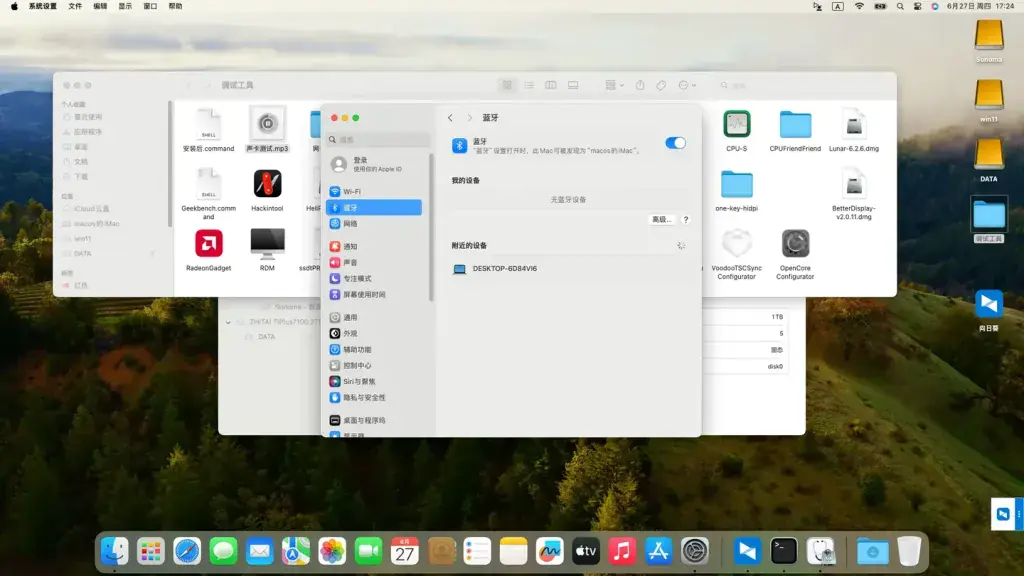Open the 帮助 menu
1024x576 pixels.
(175, 6)
